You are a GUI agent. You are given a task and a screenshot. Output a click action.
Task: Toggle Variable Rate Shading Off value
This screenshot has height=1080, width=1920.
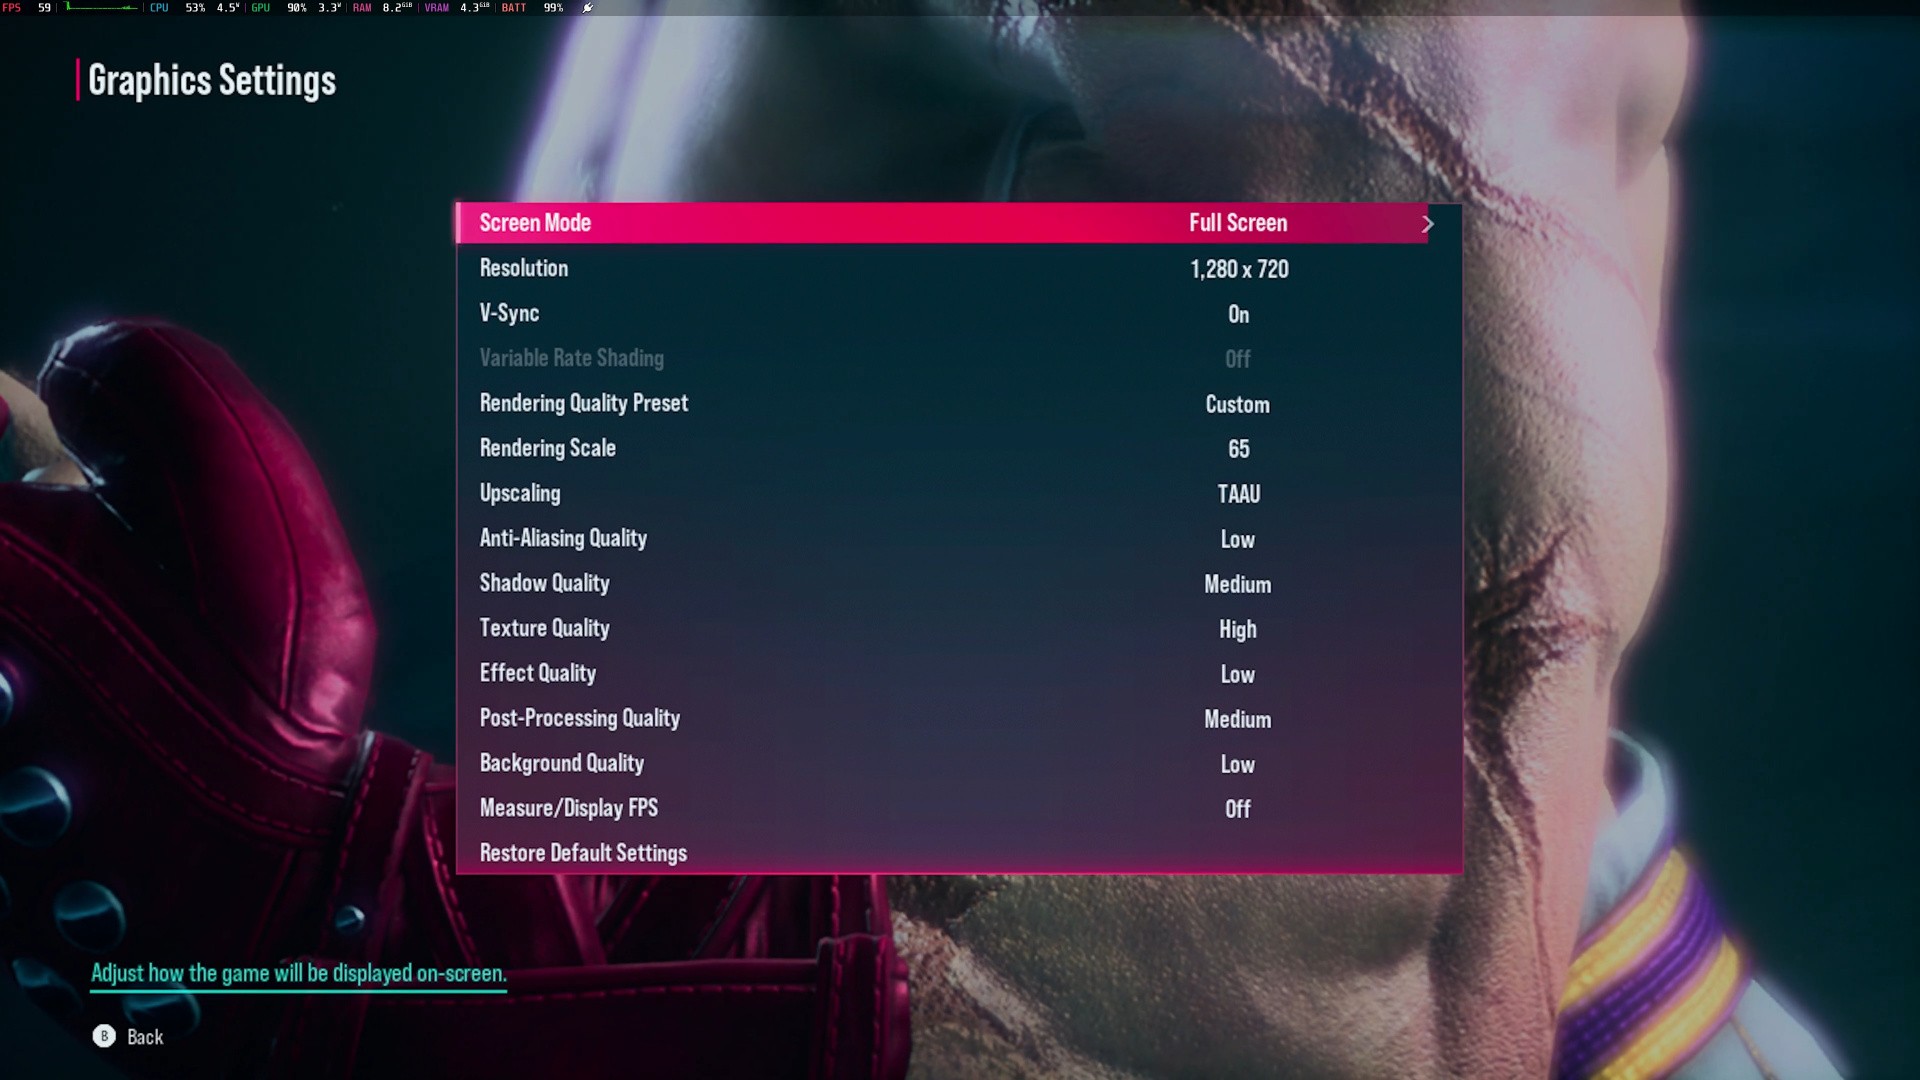coord(1238,359)
